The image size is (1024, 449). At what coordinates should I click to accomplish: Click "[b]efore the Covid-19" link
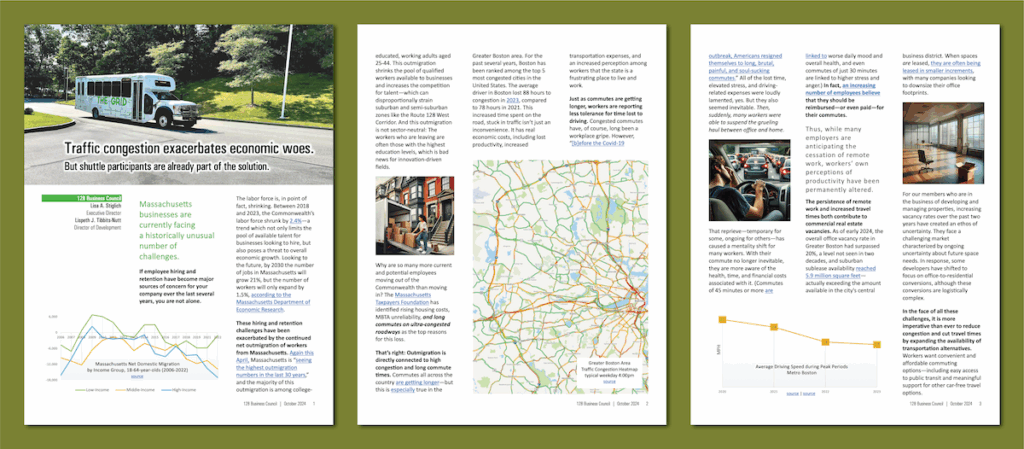coord(599,142)
